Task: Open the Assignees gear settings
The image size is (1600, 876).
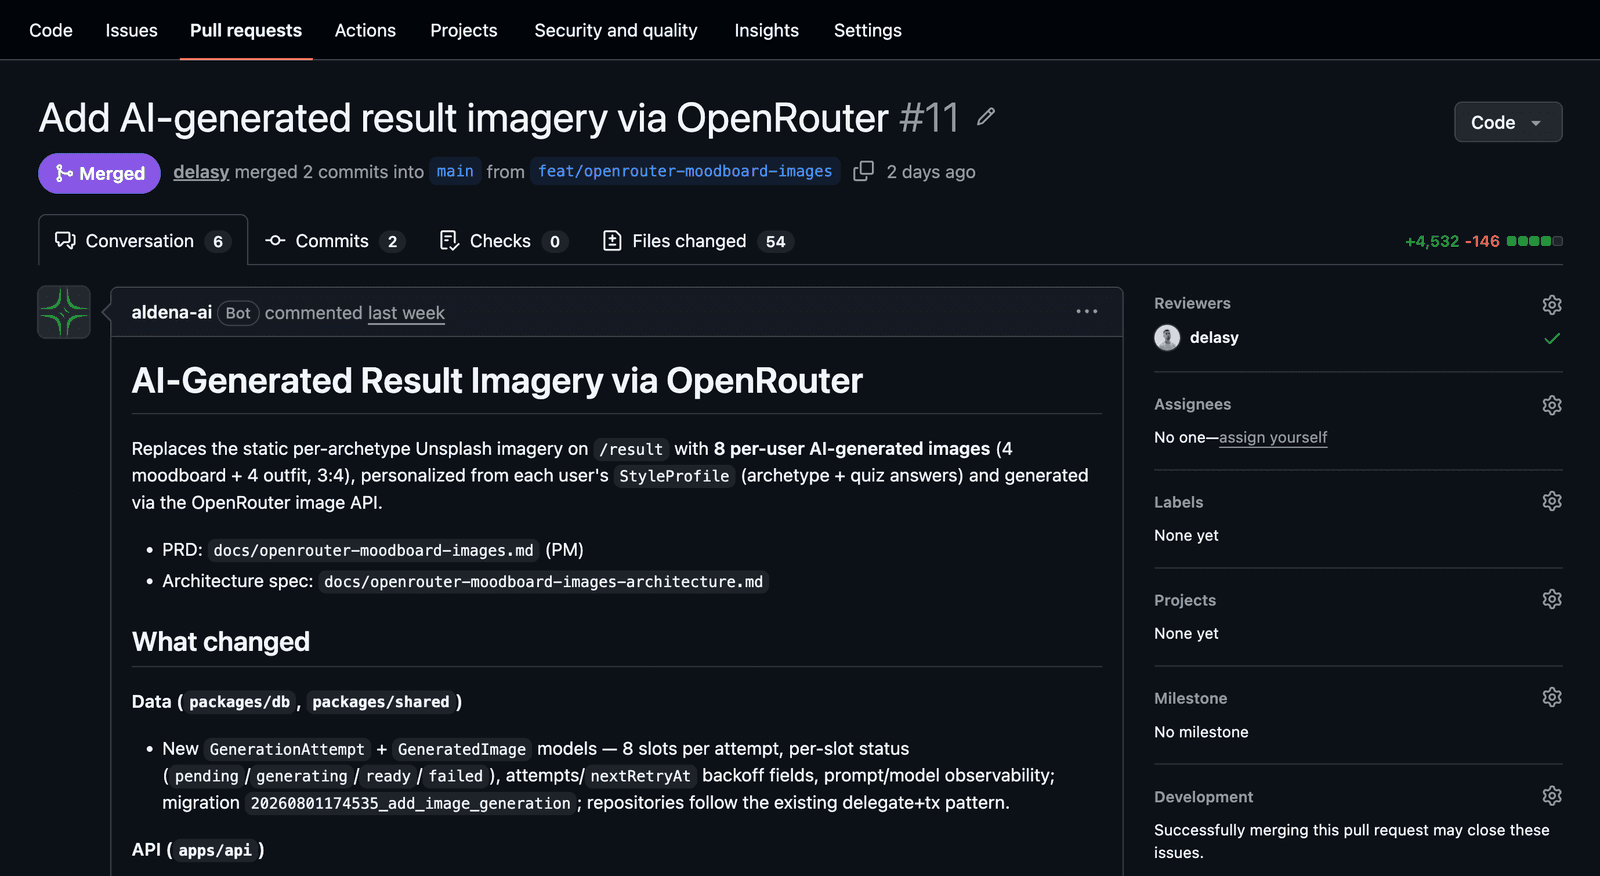Action: click(x=1551, y=405)
